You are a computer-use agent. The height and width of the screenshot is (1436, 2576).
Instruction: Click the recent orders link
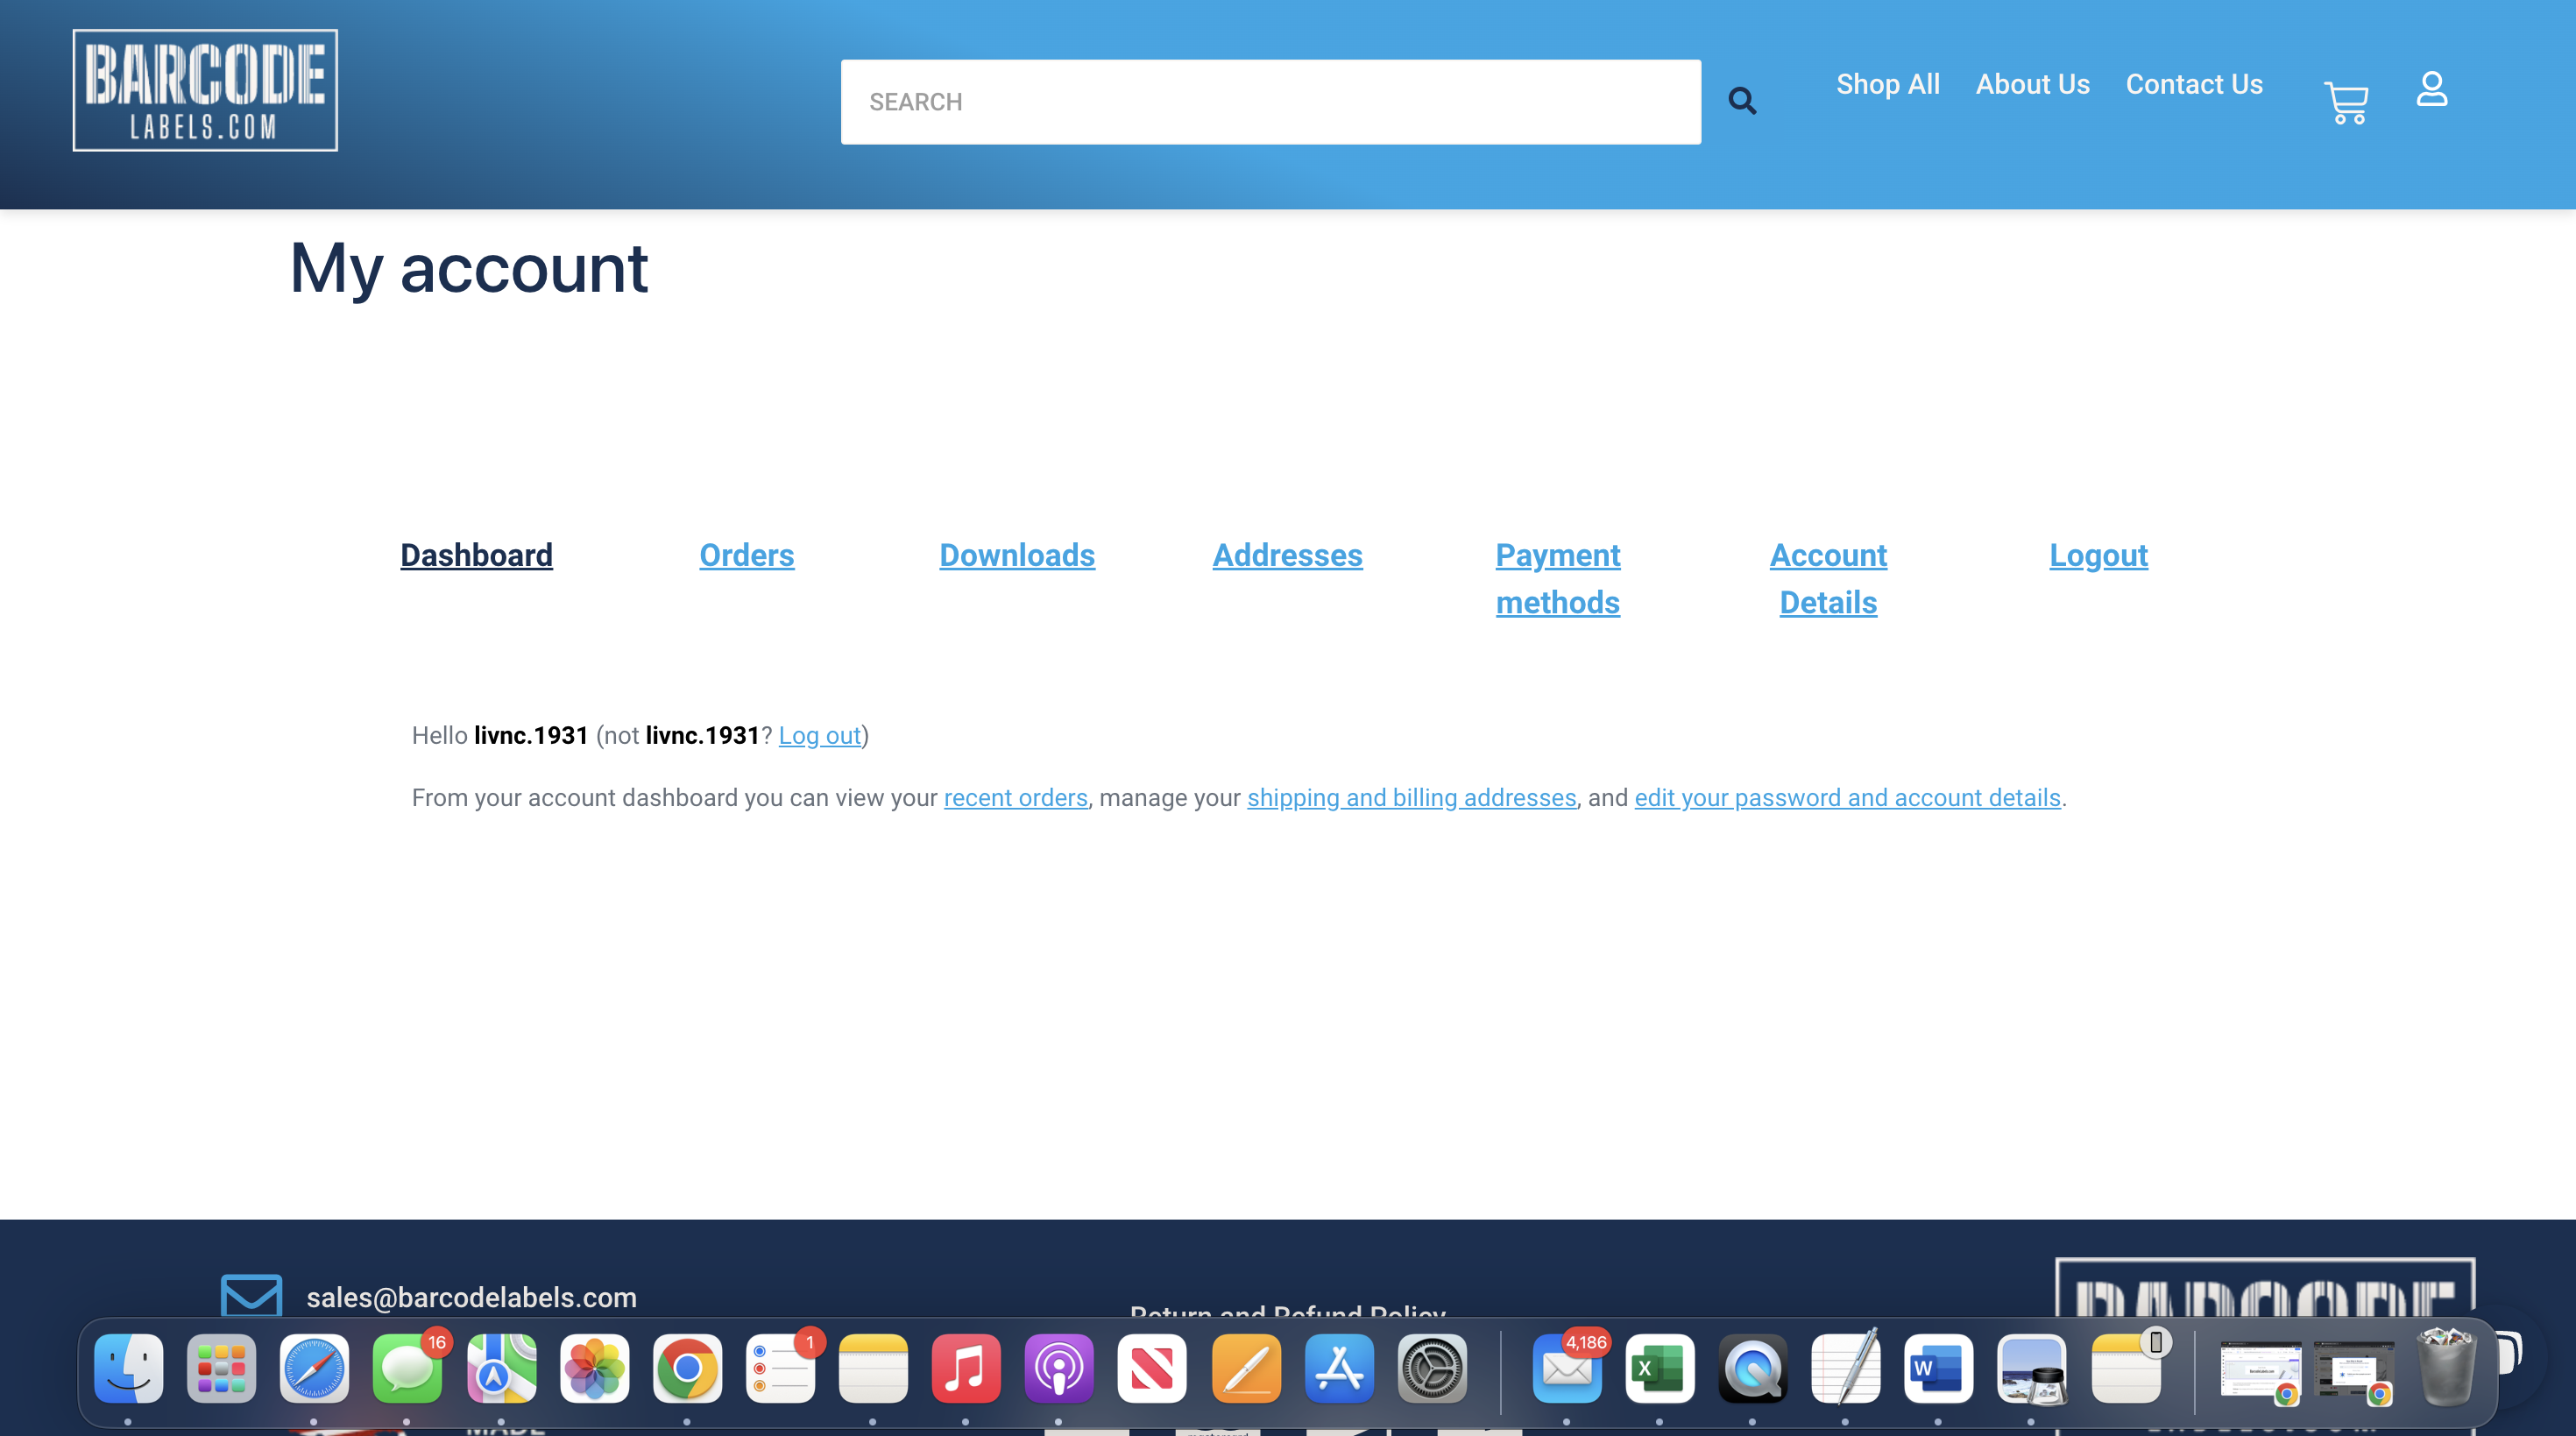click(1015, 798)
